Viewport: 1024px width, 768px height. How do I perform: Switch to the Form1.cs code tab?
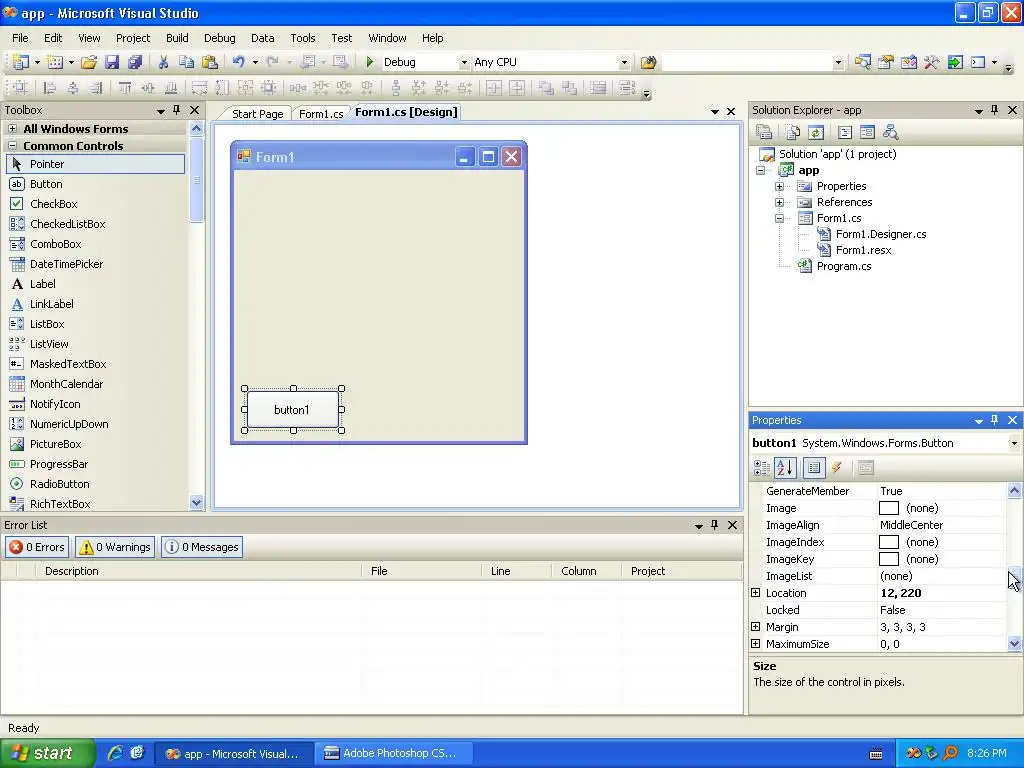pyautogui.click(x=321, y=114)
